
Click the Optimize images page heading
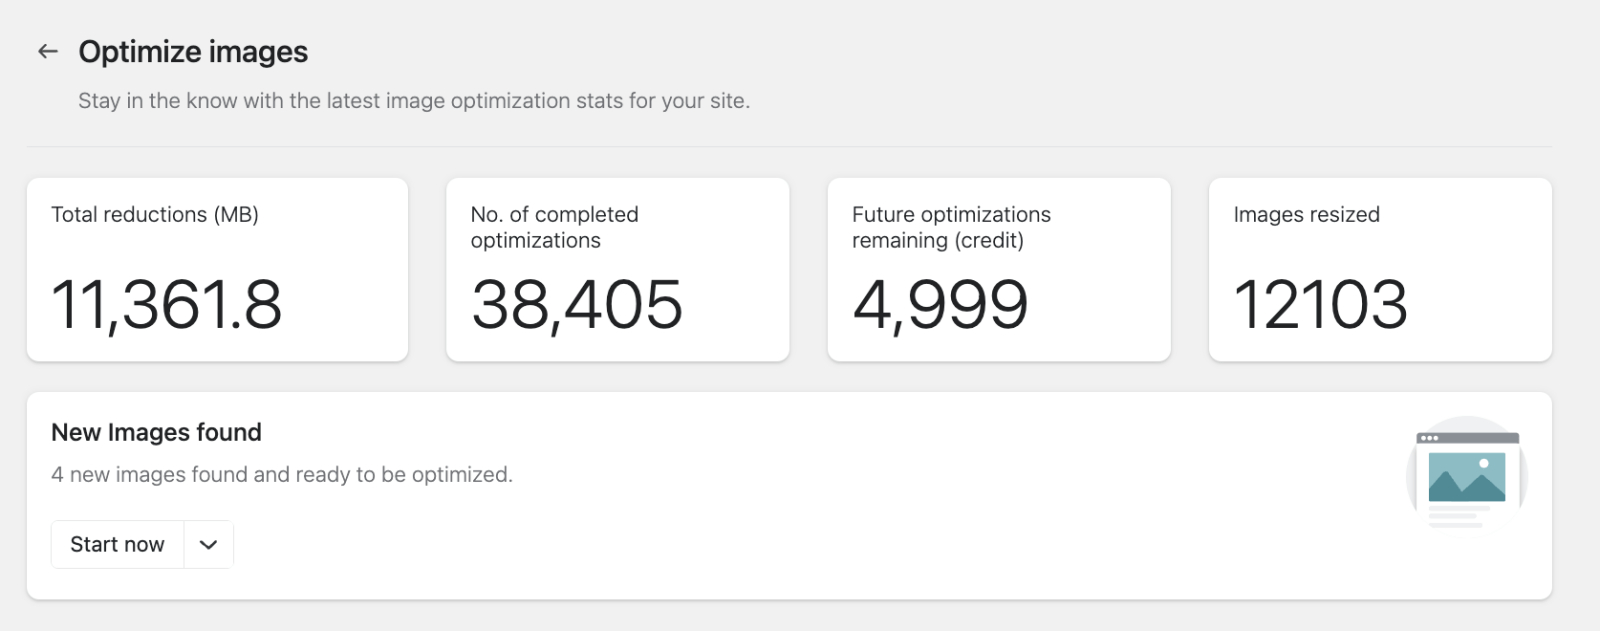193,52
